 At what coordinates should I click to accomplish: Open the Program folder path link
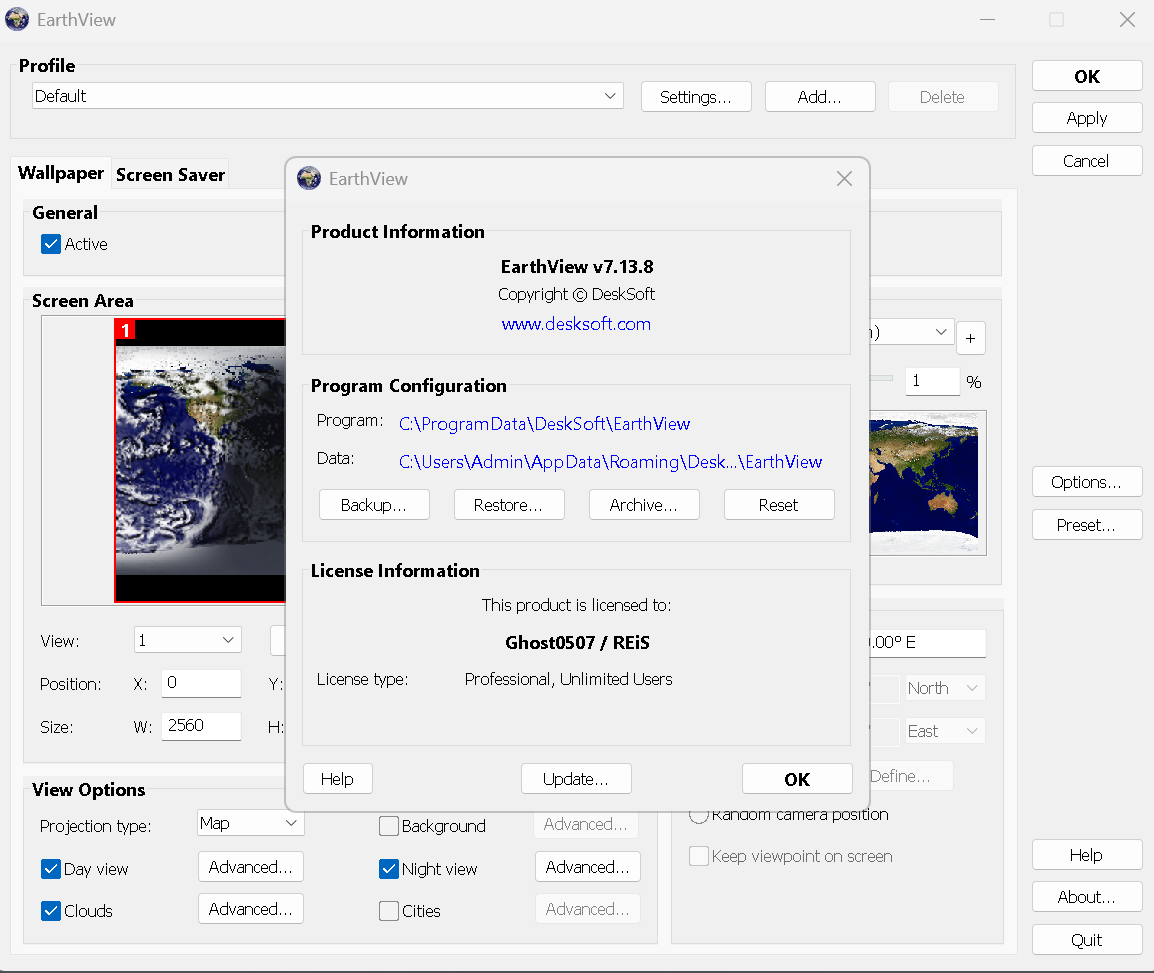(x=545, y=424)
